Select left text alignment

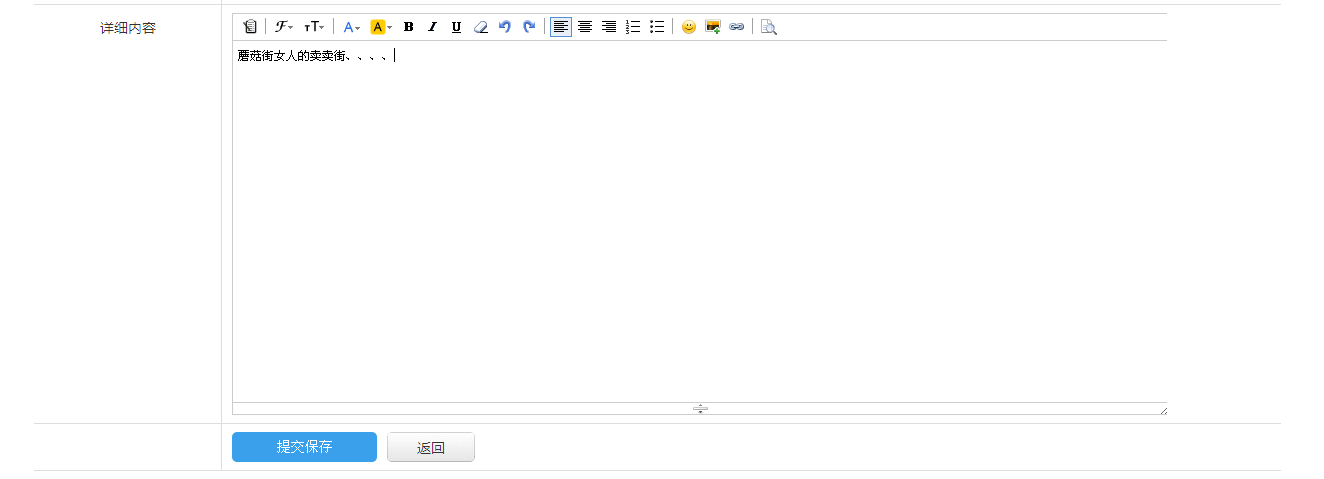point(561,27)
